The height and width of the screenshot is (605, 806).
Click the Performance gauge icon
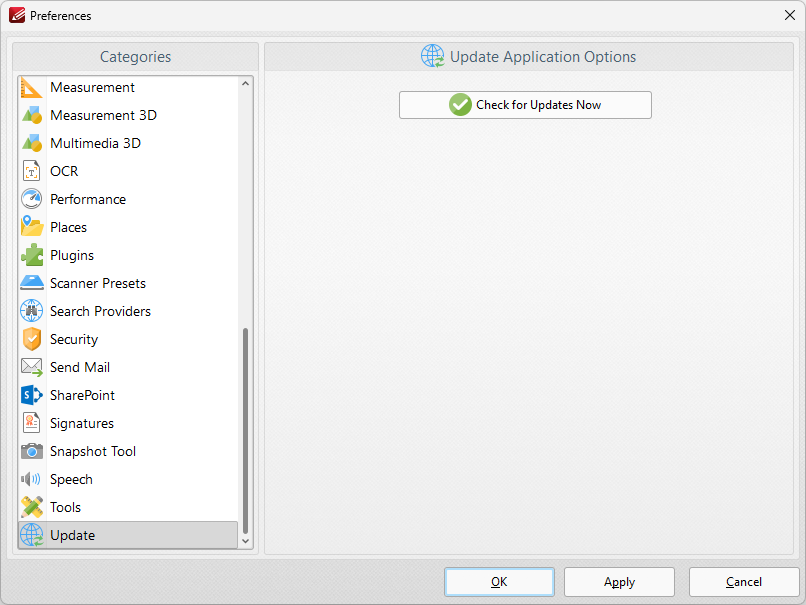coord(31,199)
